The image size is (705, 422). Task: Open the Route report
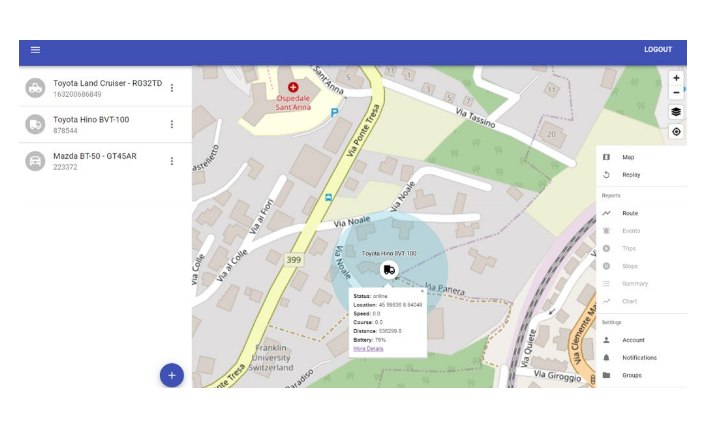[630, 213]
